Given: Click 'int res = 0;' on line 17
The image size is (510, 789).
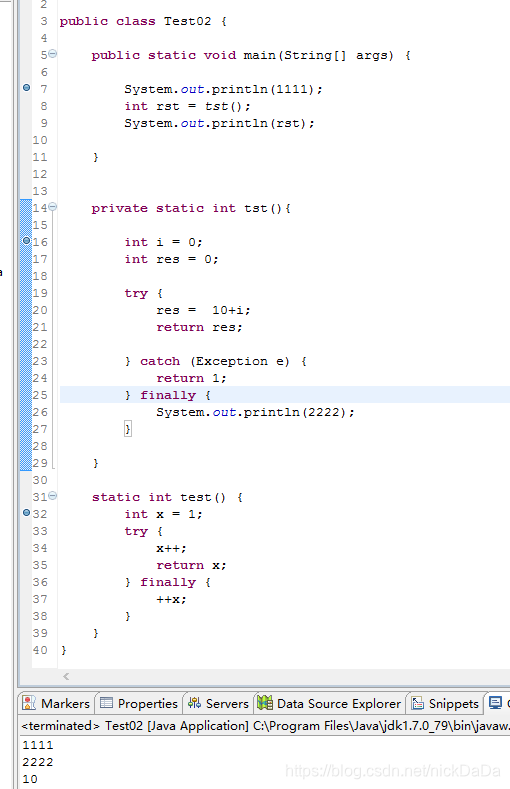Looking at the screenshot, I should pos(172,259).
